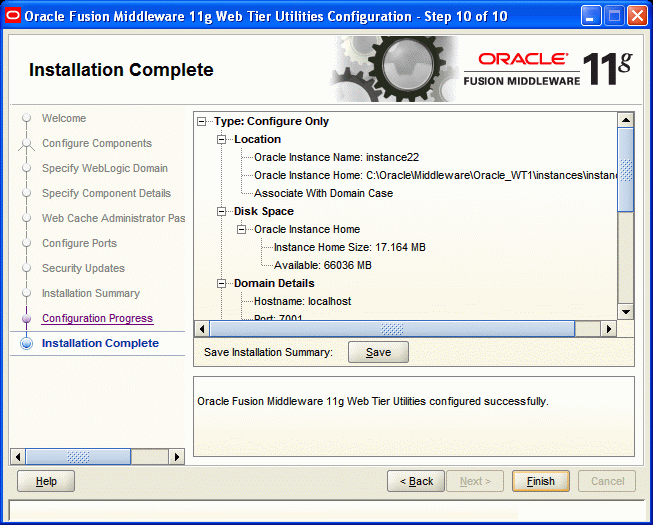653x525 pixels.
Task: Click summary tree scroll left arrow
Action: 202,329
